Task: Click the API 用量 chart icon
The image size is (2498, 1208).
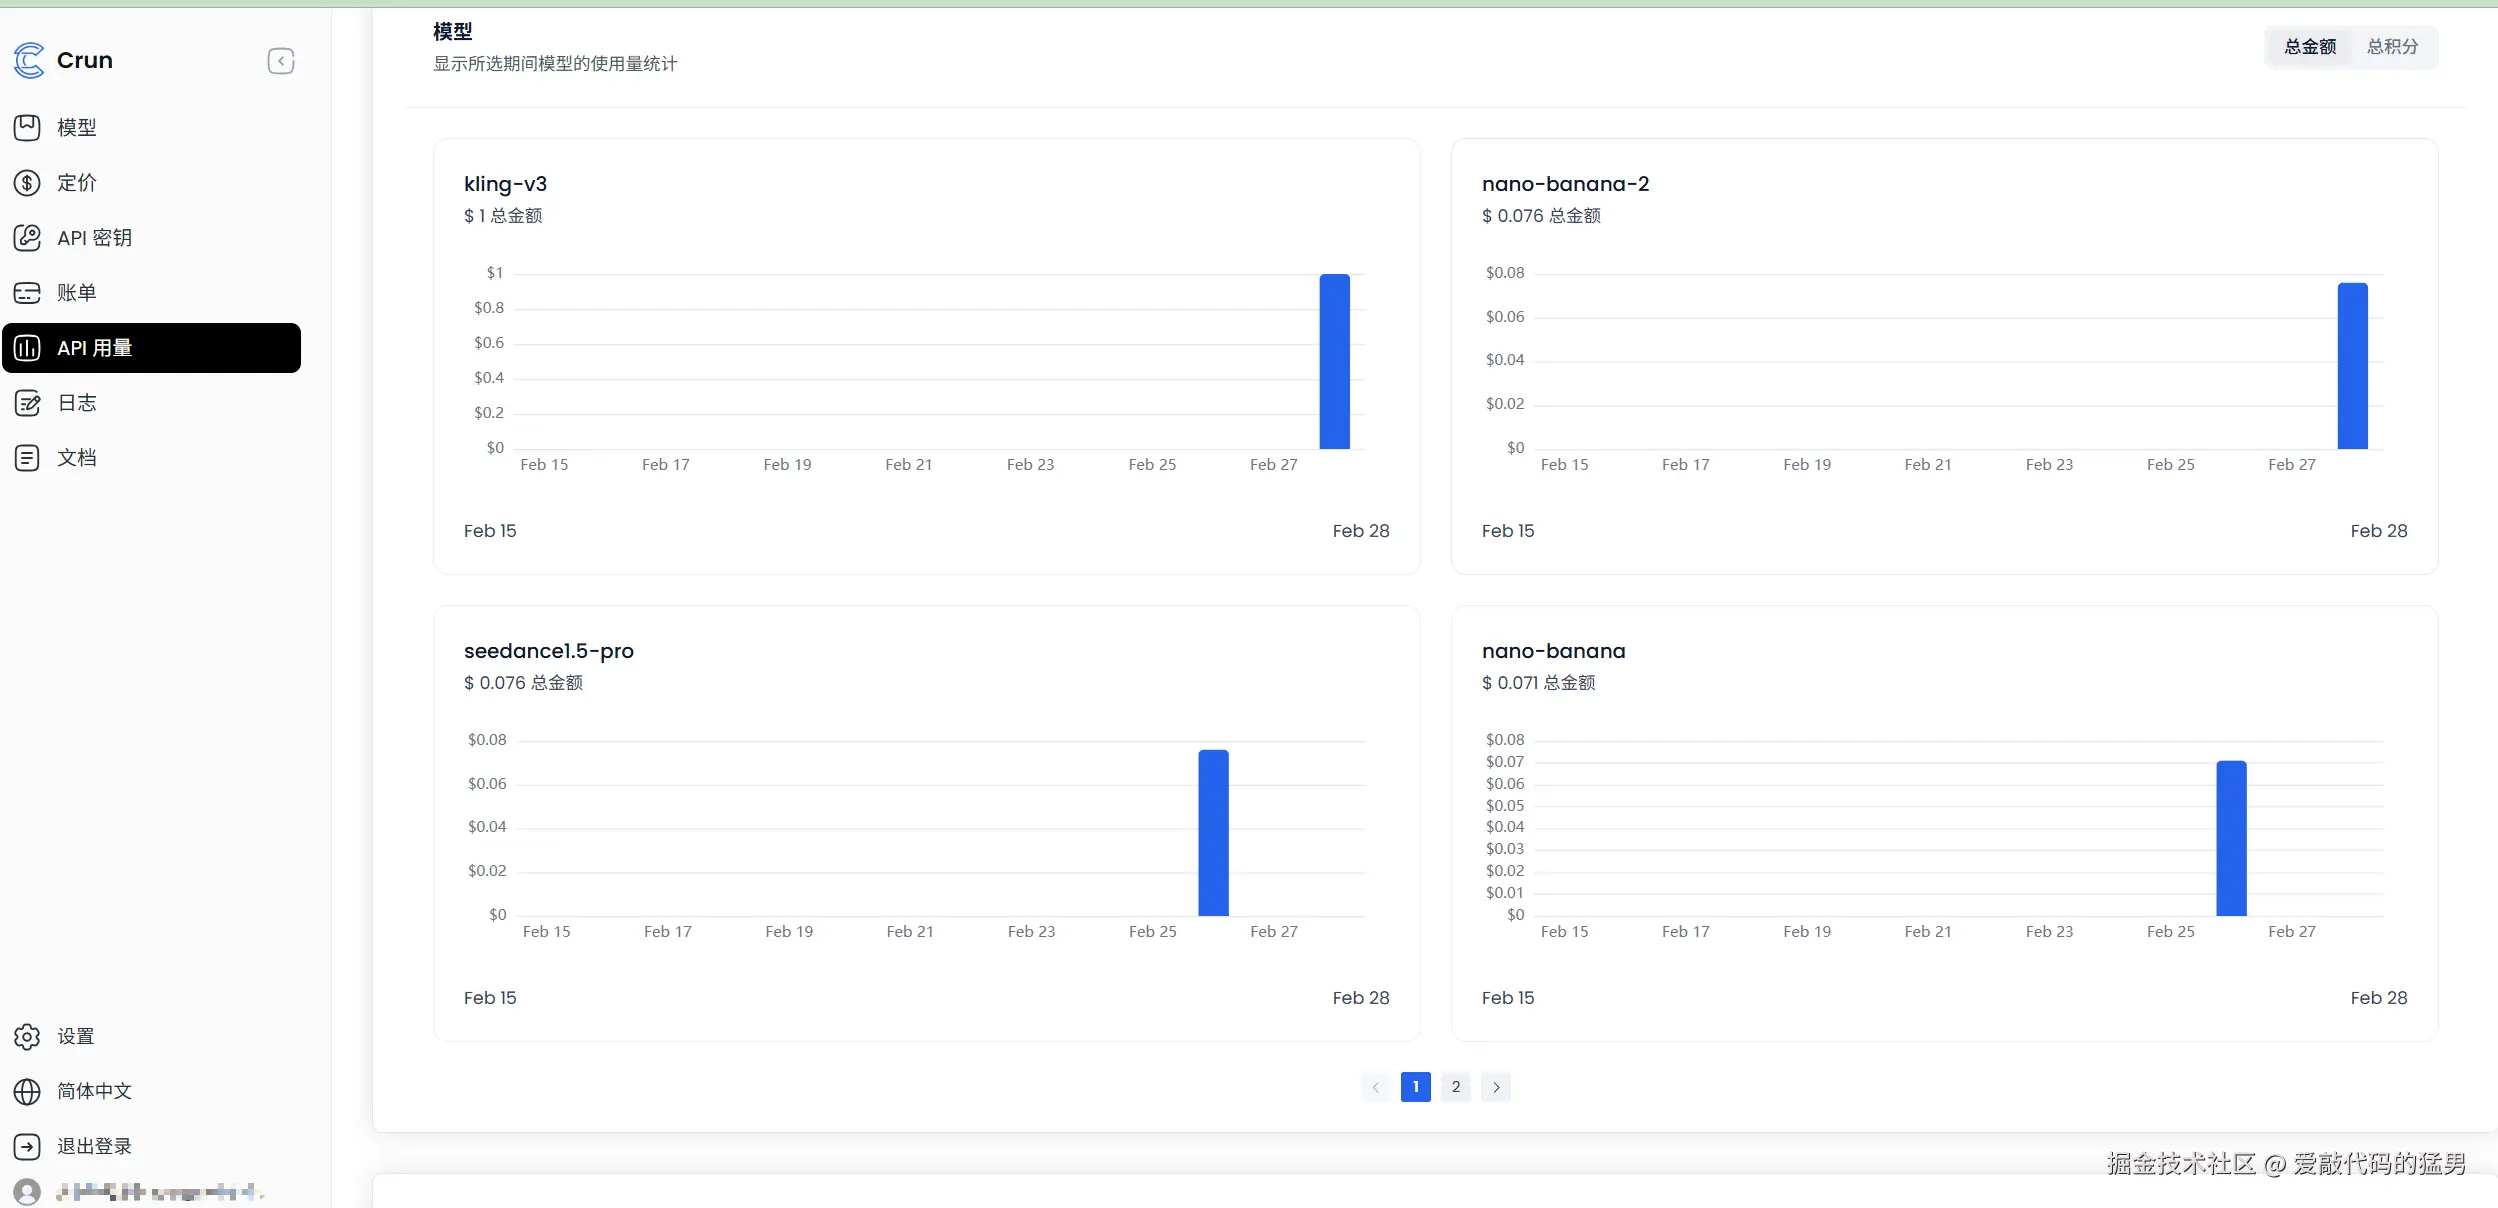Action: coord(27,348)
